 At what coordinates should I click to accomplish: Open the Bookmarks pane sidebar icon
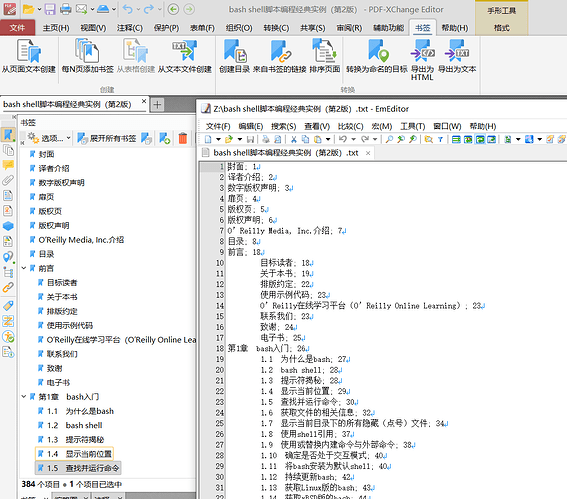tap(8, 135)
